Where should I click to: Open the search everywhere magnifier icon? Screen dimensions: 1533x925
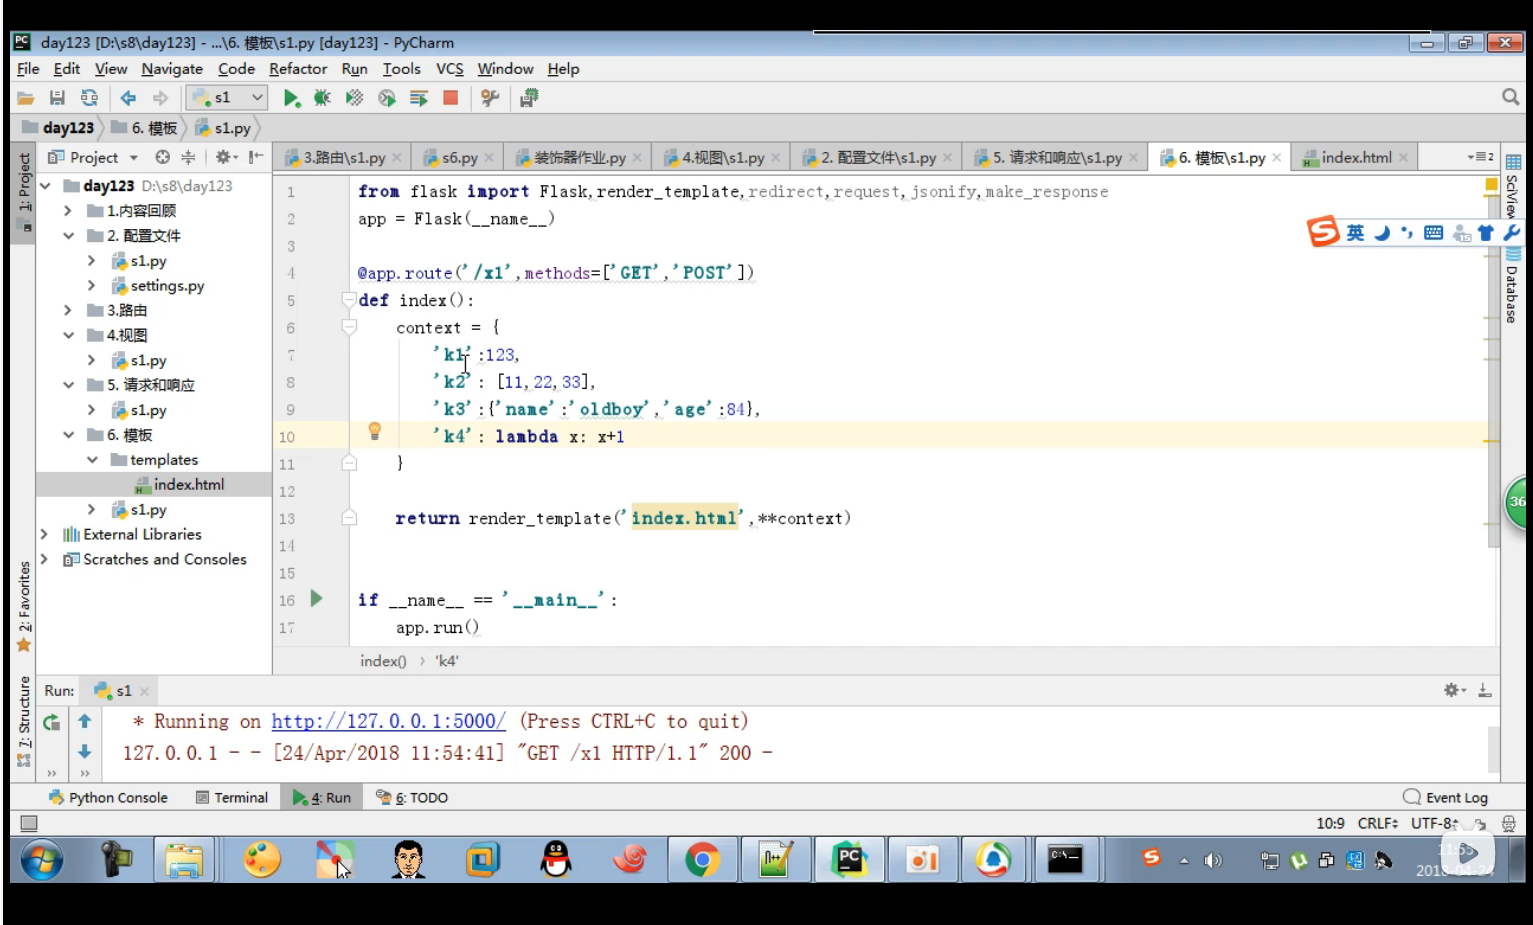point(1510,97)
